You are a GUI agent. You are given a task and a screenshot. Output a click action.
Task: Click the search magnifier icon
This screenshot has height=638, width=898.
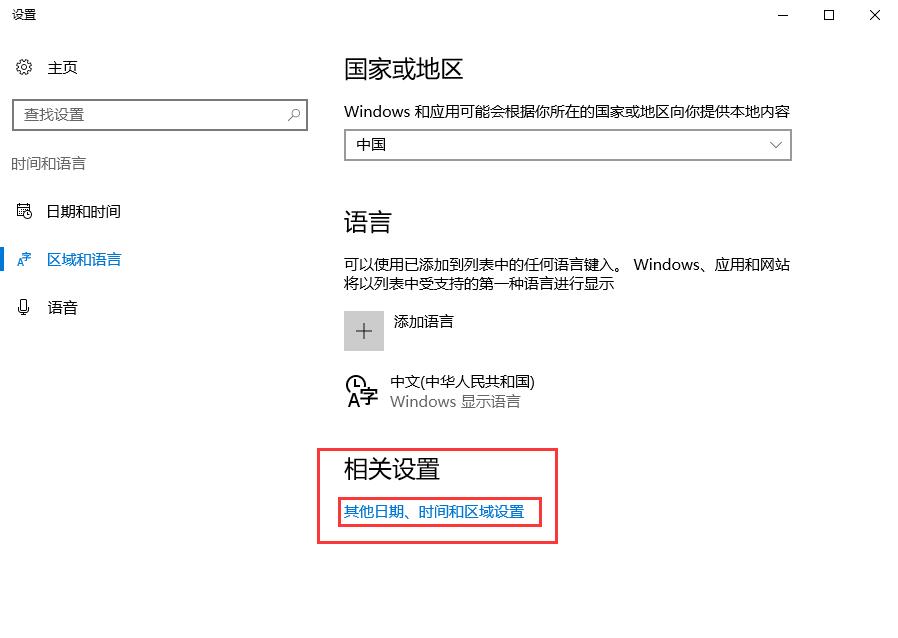tap(295, 115)
